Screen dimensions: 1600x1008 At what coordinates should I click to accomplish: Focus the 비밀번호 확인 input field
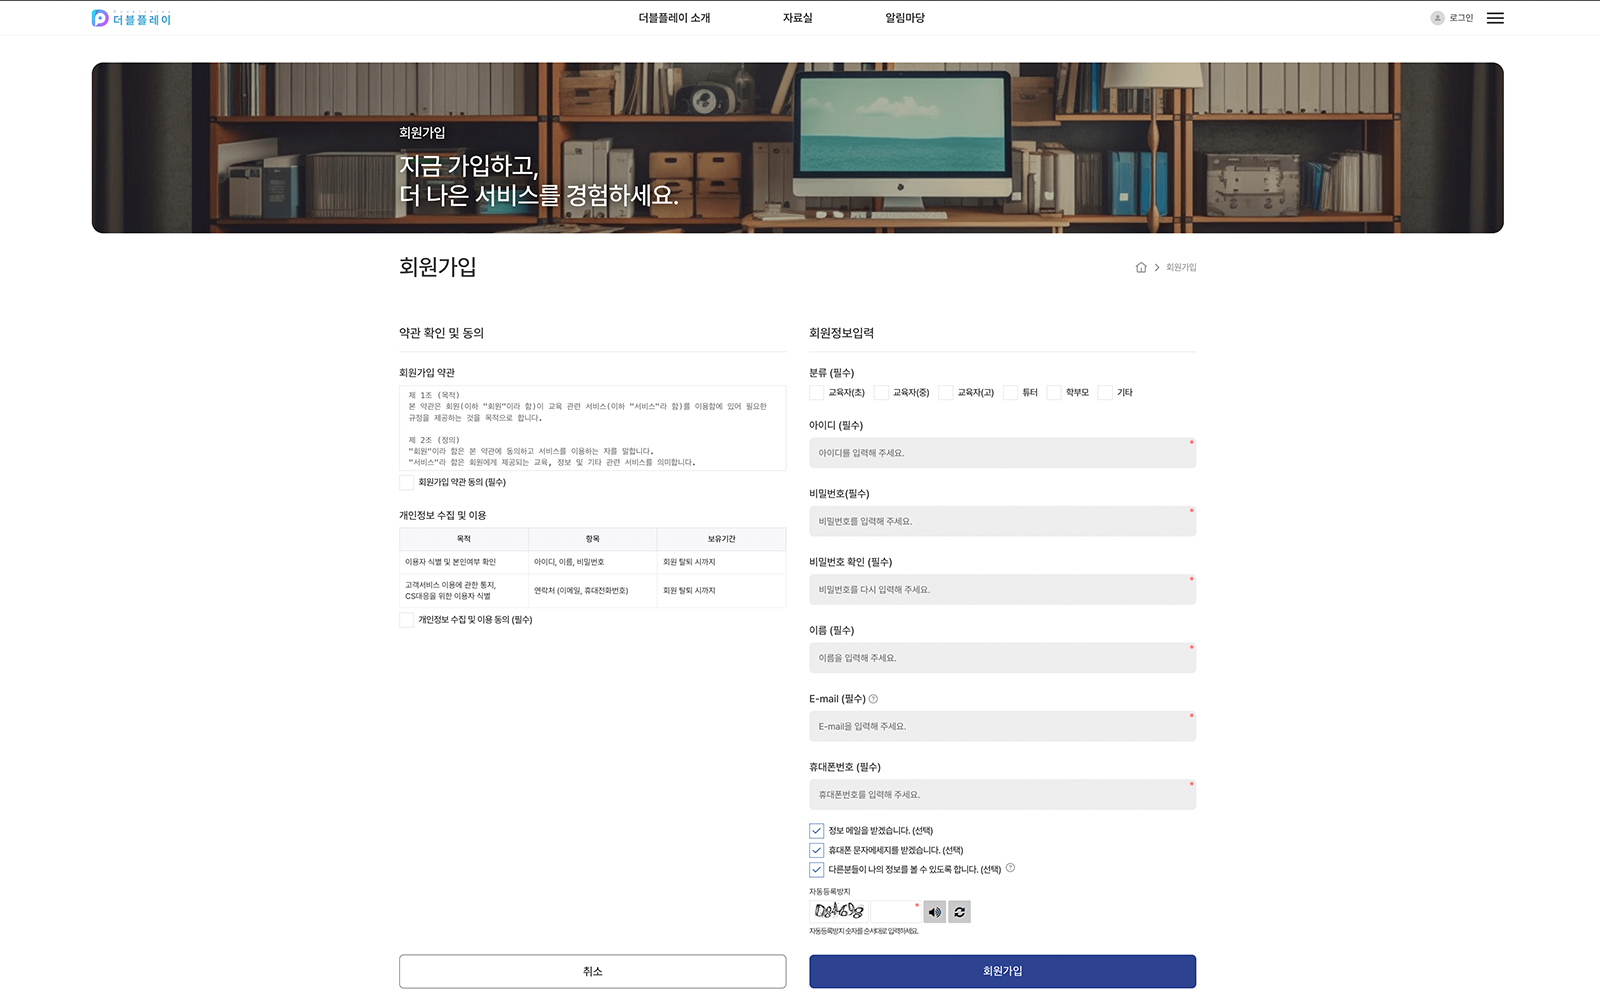point(1002,589)
